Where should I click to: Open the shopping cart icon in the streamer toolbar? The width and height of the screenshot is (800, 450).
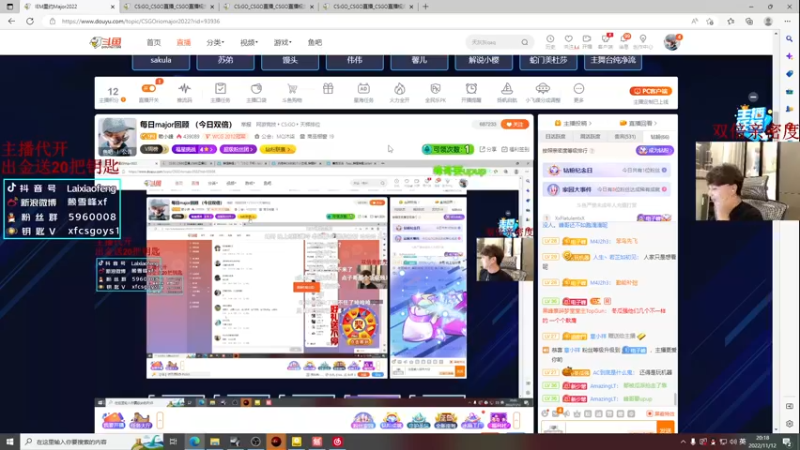pyautogui.click(x=292, y=89)
